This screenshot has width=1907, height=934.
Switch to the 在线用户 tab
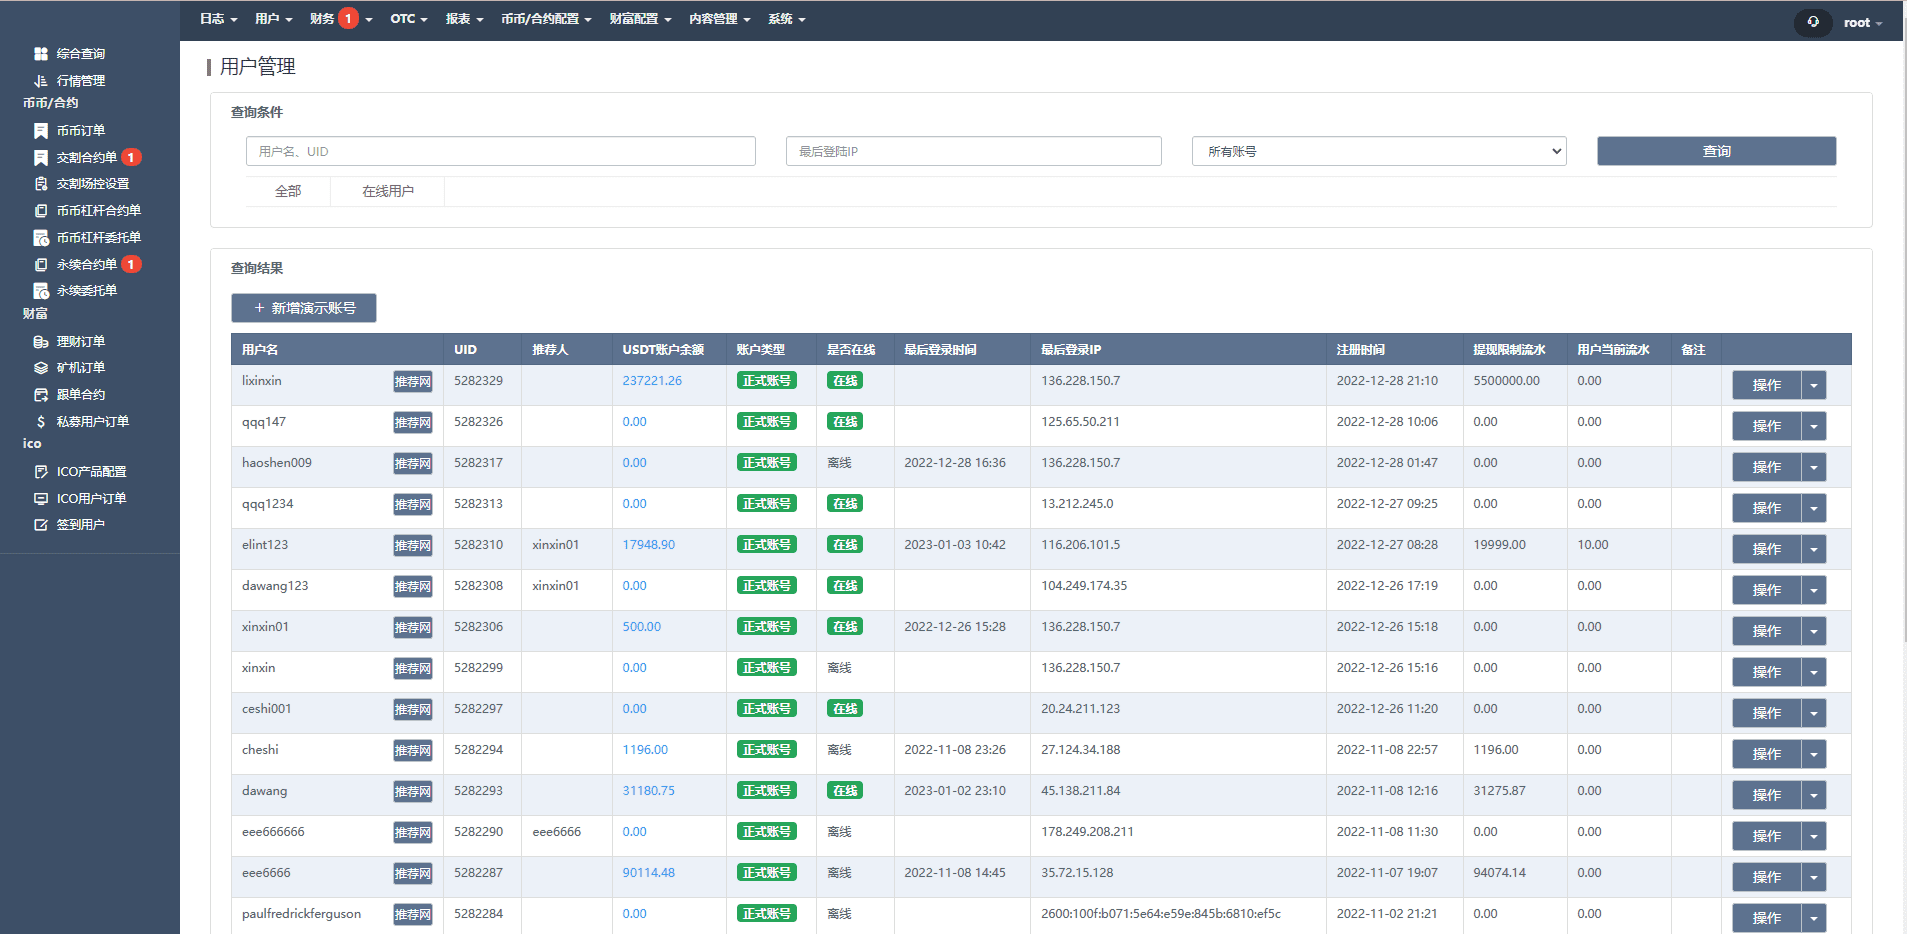pos(387,191)
